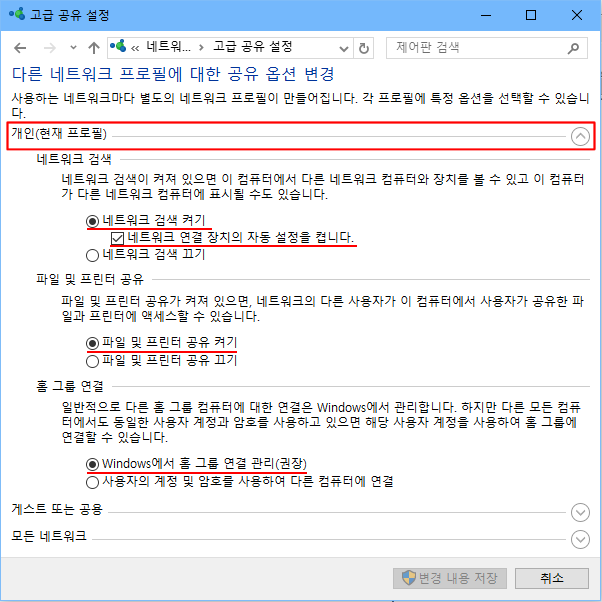602x602 pixels.
Task: Click the Back navigation arrow
Action: click(x=21, y=47)
